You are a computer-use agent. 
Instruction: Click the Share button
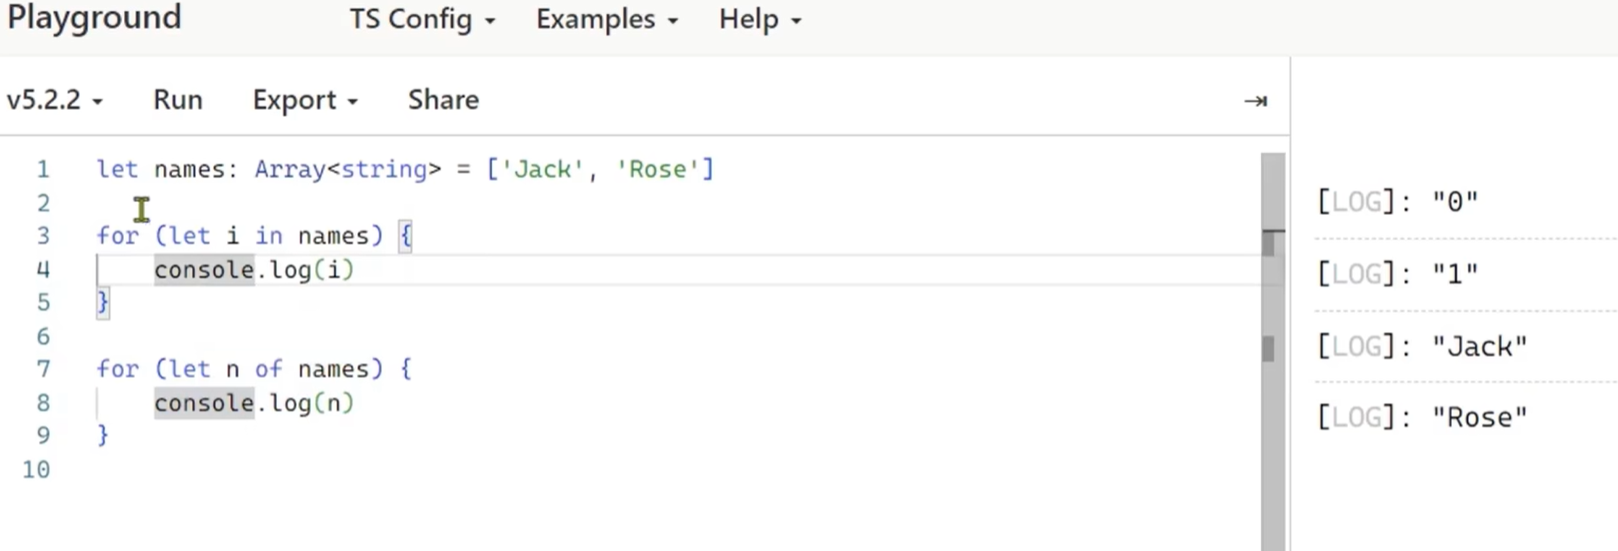(x=443, y=100)
